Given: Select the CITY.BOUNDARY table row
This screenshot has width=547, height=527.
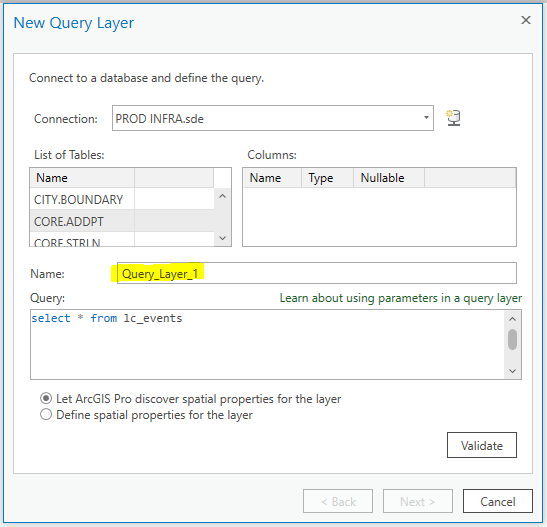Looking at the screenshot, I should click(x=122, y=199).
